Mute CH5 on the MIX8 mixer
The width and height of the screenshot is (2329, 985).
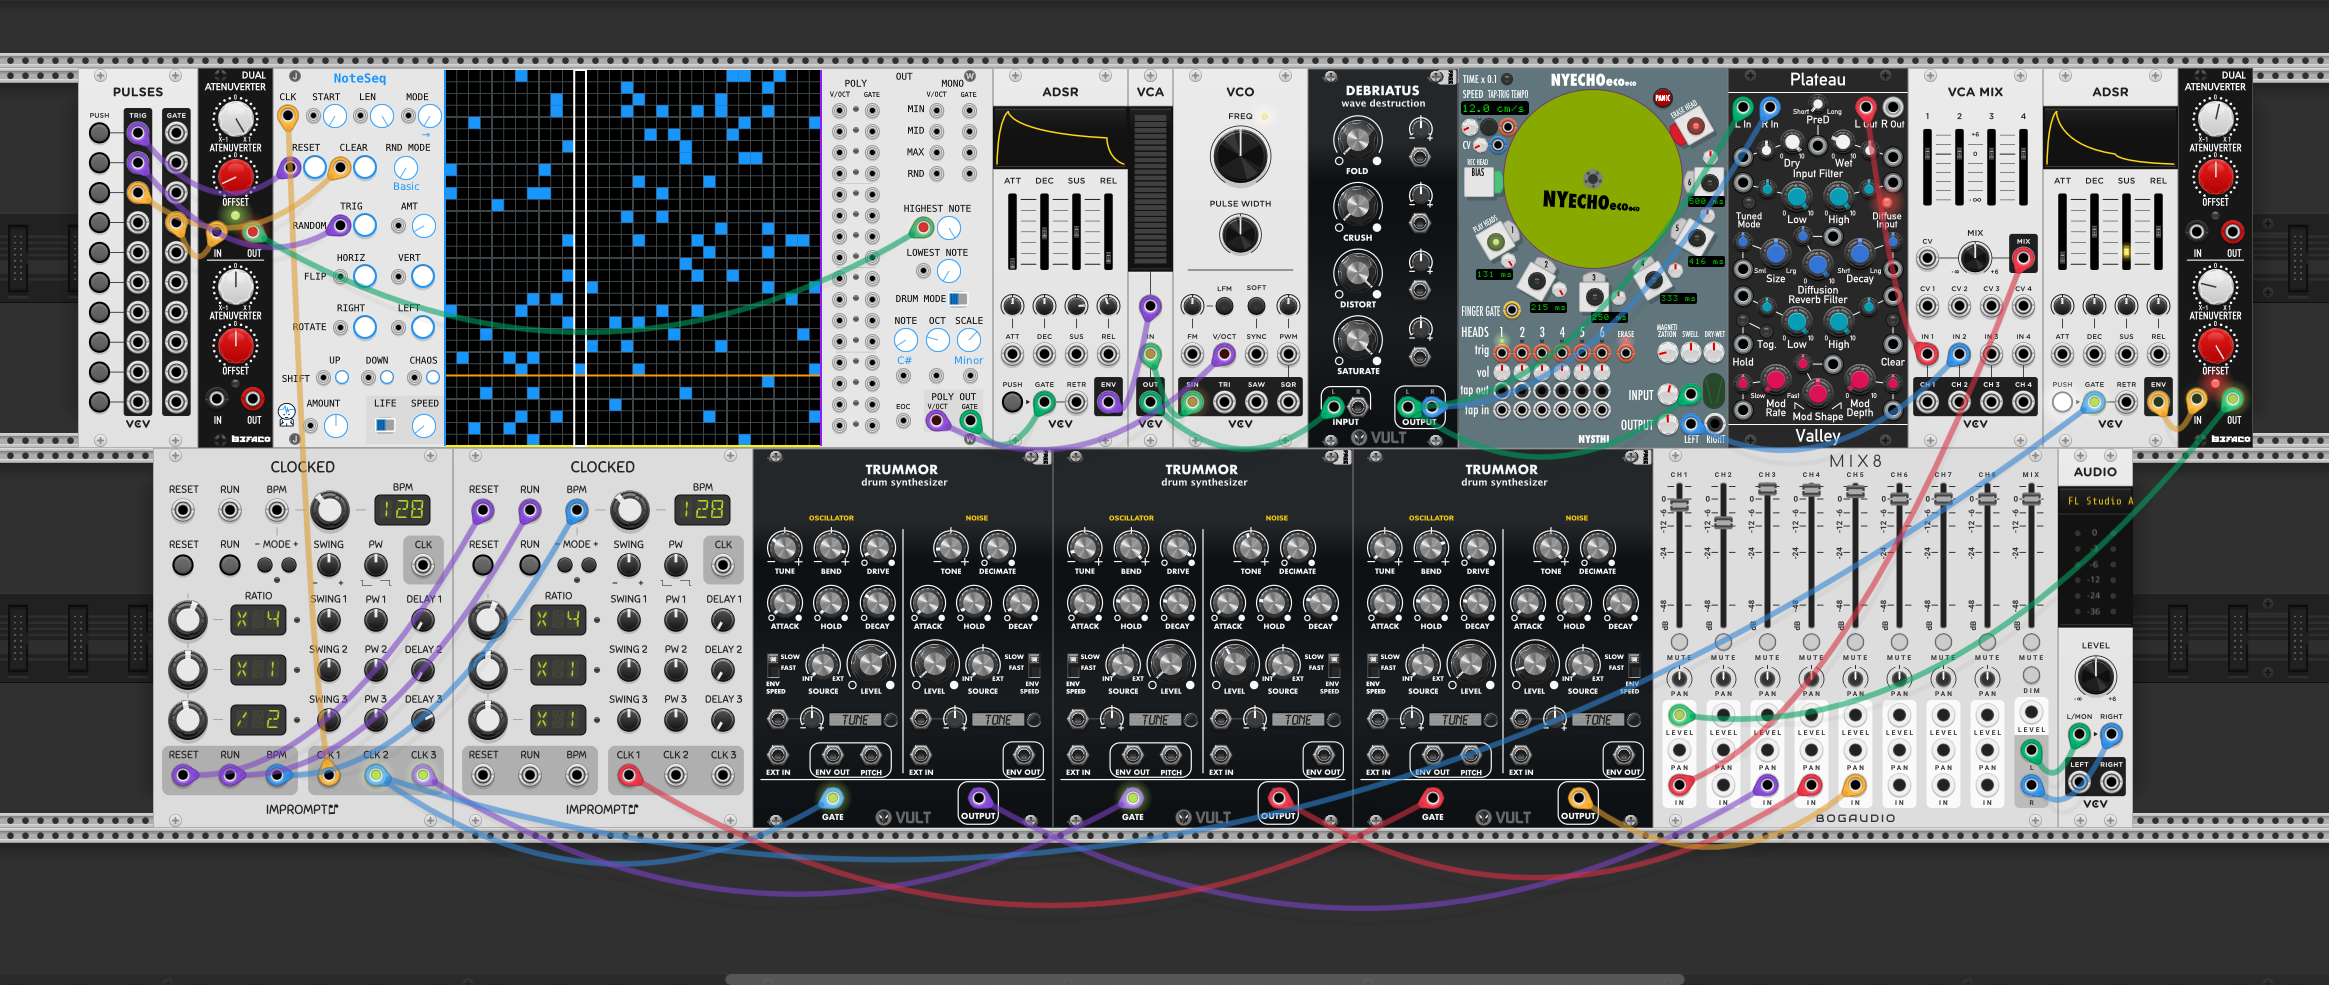pyautogui.click(x=1855, y=642)
